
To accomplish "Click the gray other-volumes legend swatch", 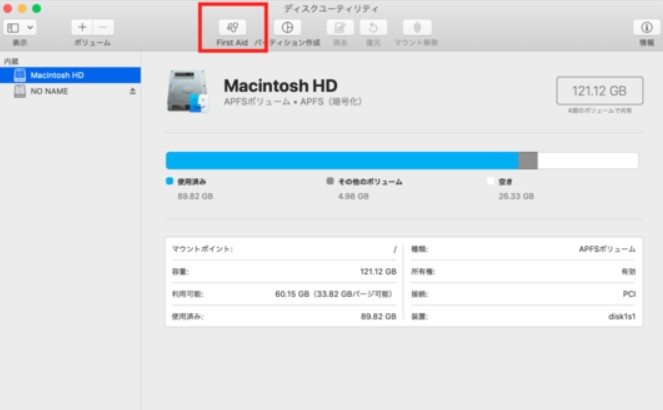I will click(330, 181).
